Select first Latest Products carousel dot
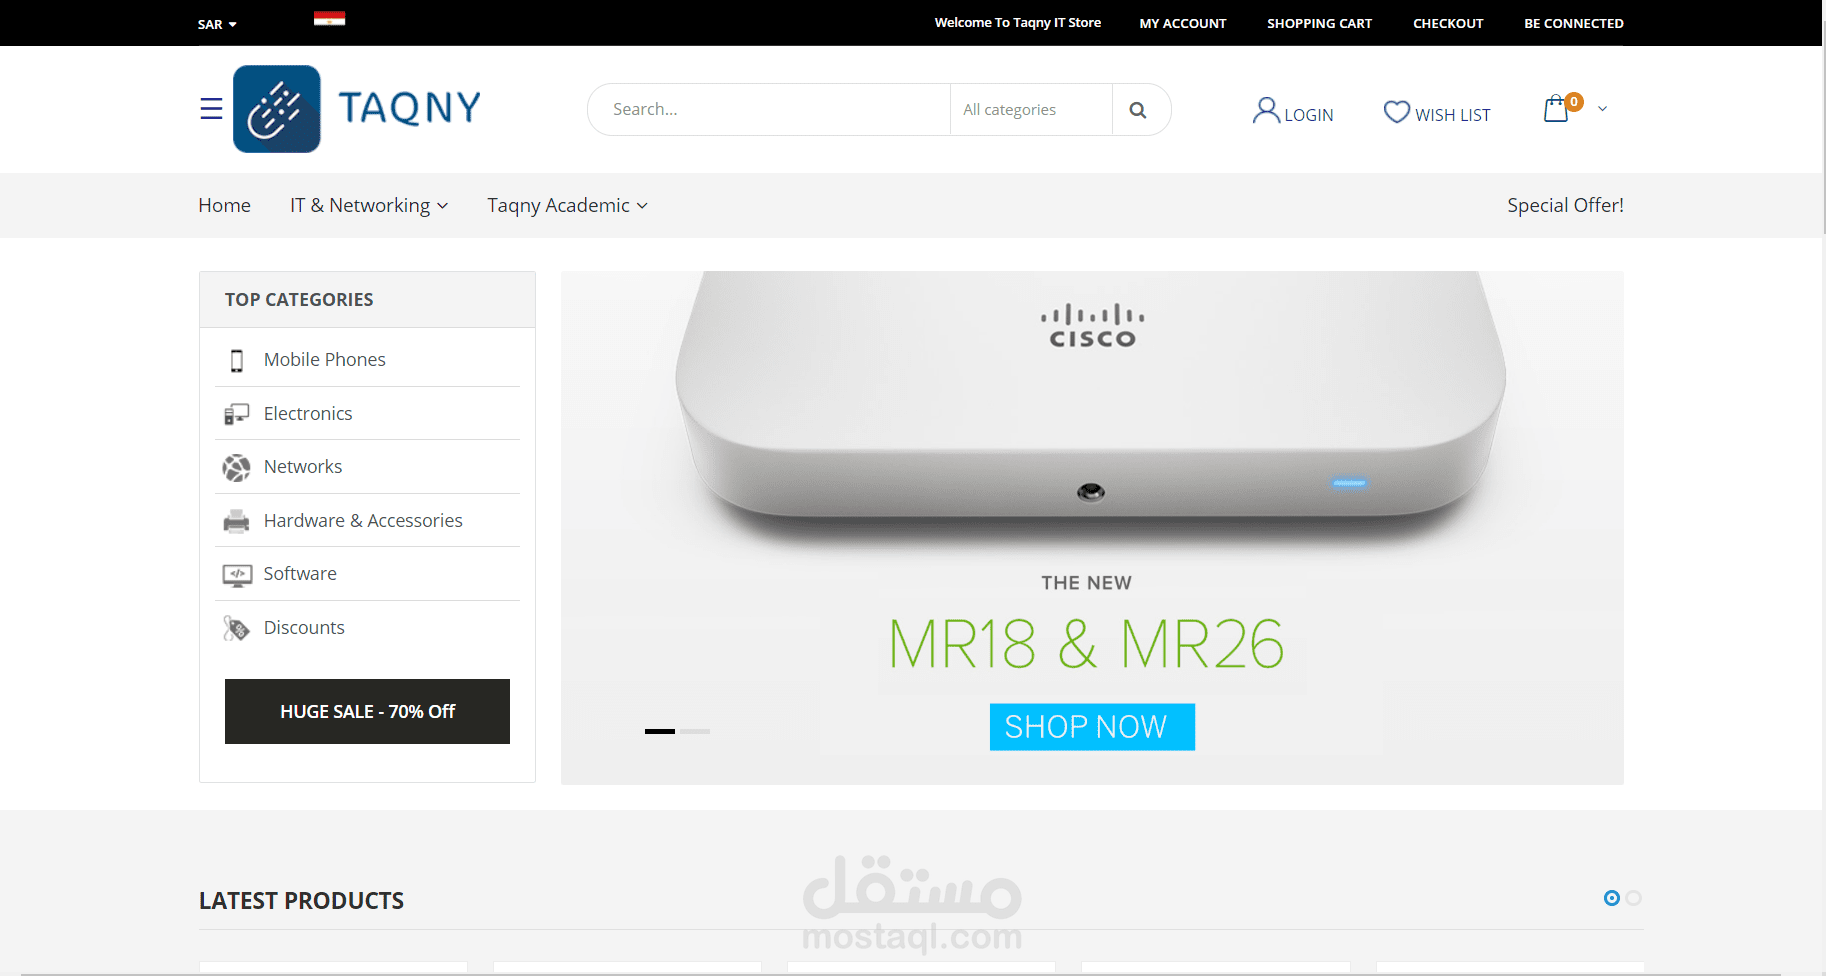Image resolution: width=1826 pixels, height=976 pixels. pyautogui.click(x=1611, y=898)
